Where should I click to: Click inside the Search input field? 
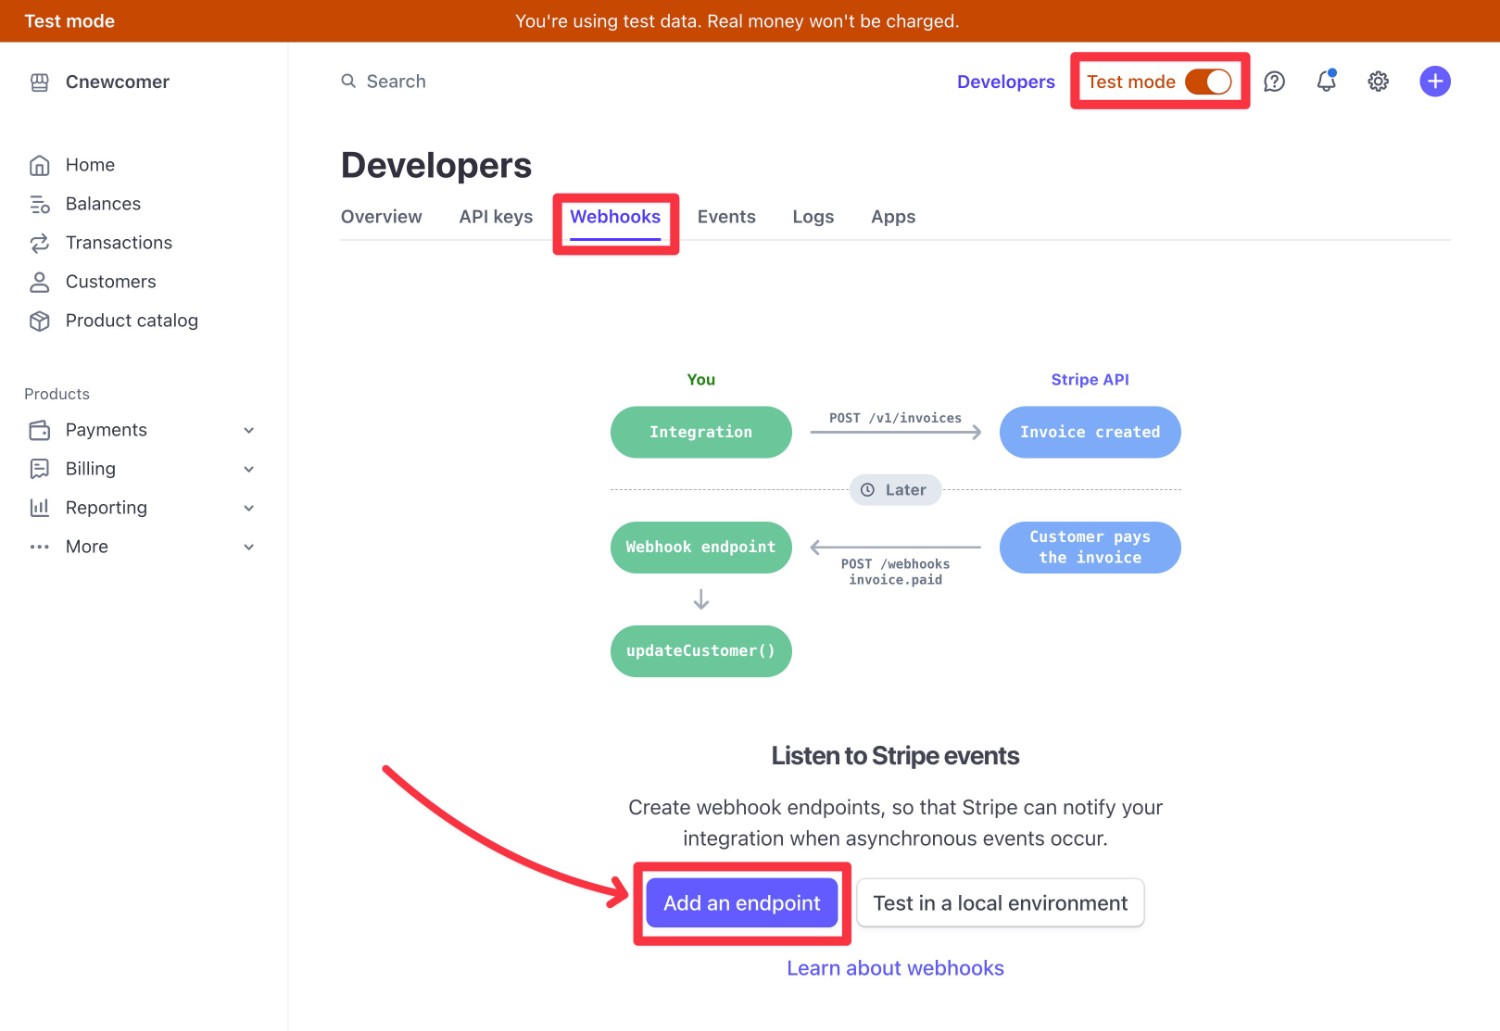[x=395, y=81]
